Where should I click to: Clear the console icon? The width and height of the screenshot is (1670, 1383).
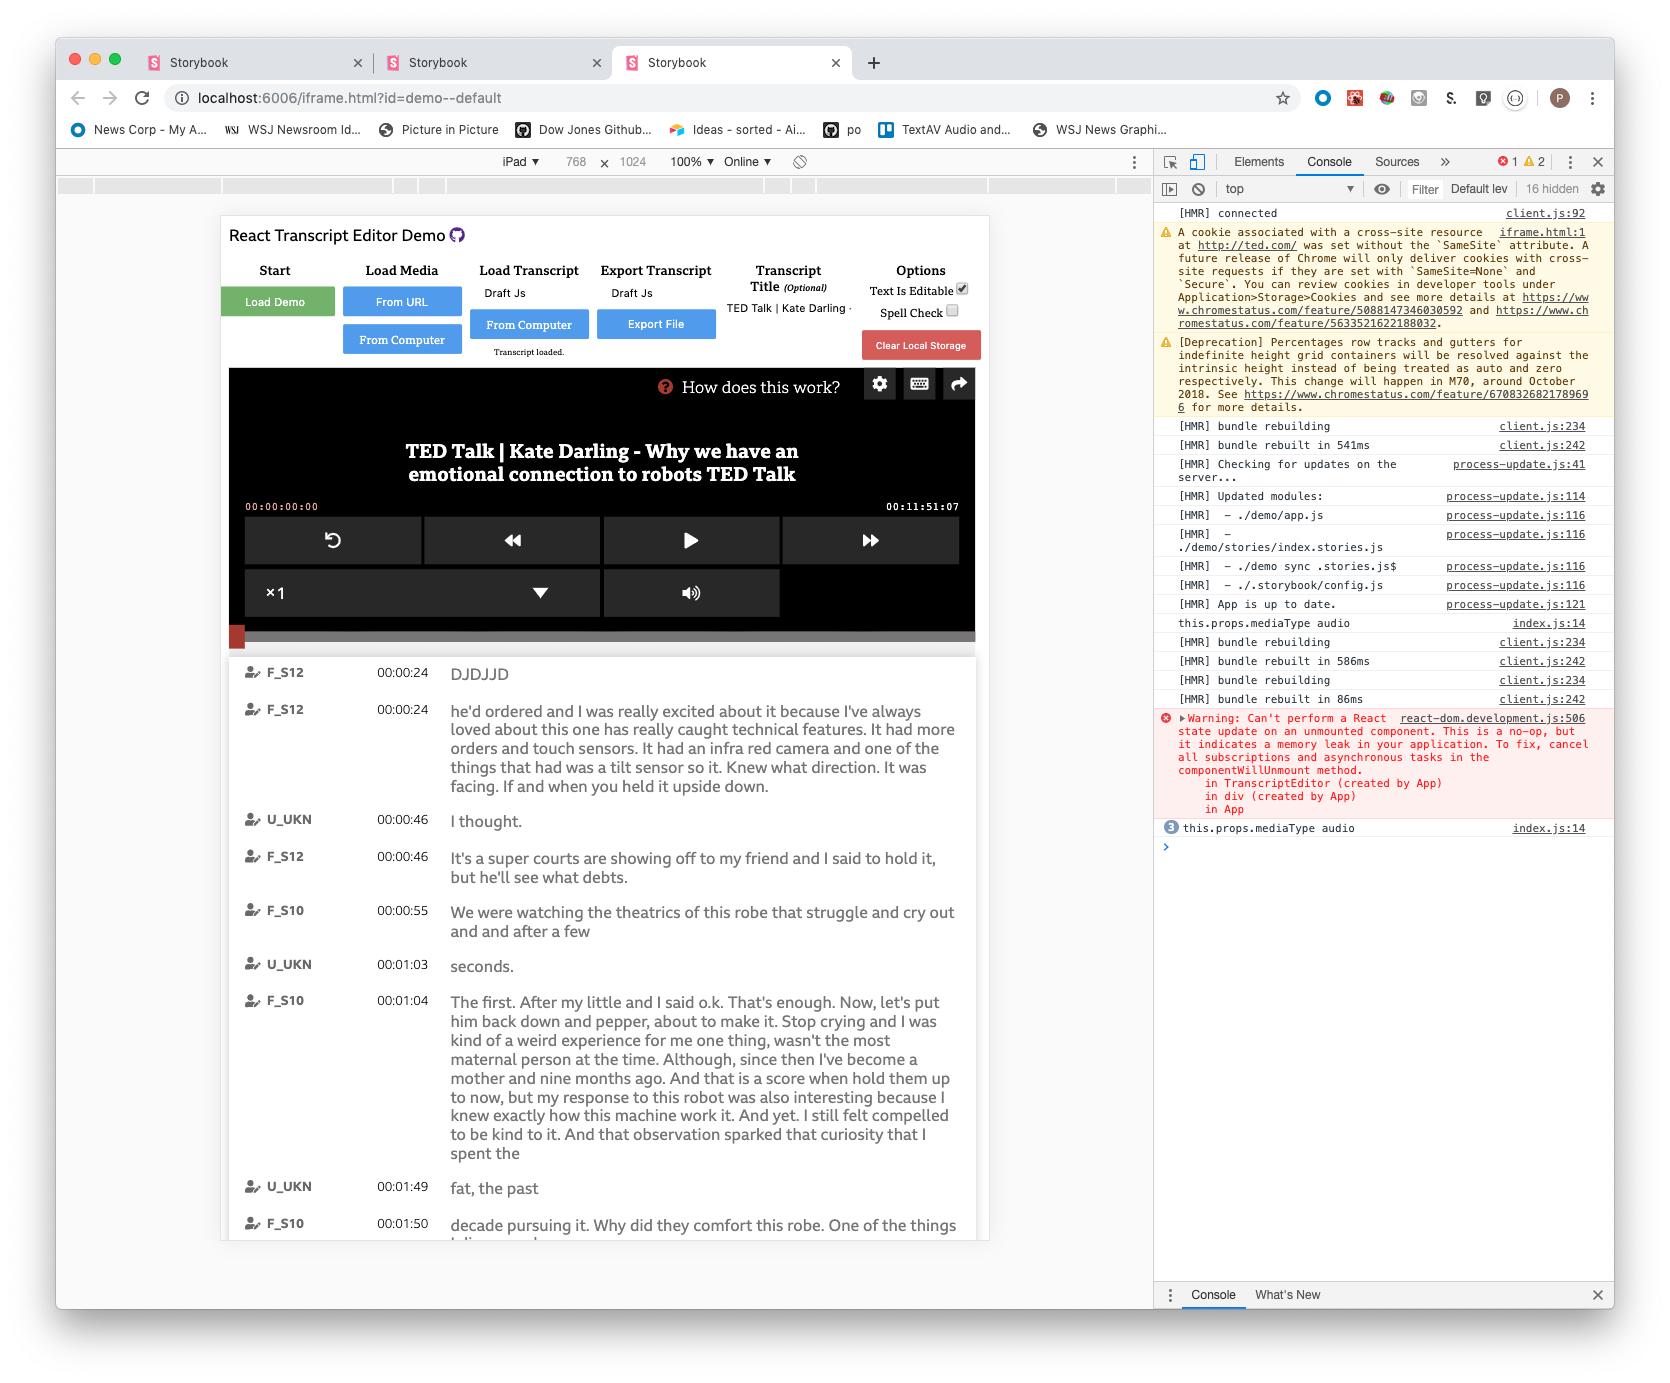tap(1198, 189)
